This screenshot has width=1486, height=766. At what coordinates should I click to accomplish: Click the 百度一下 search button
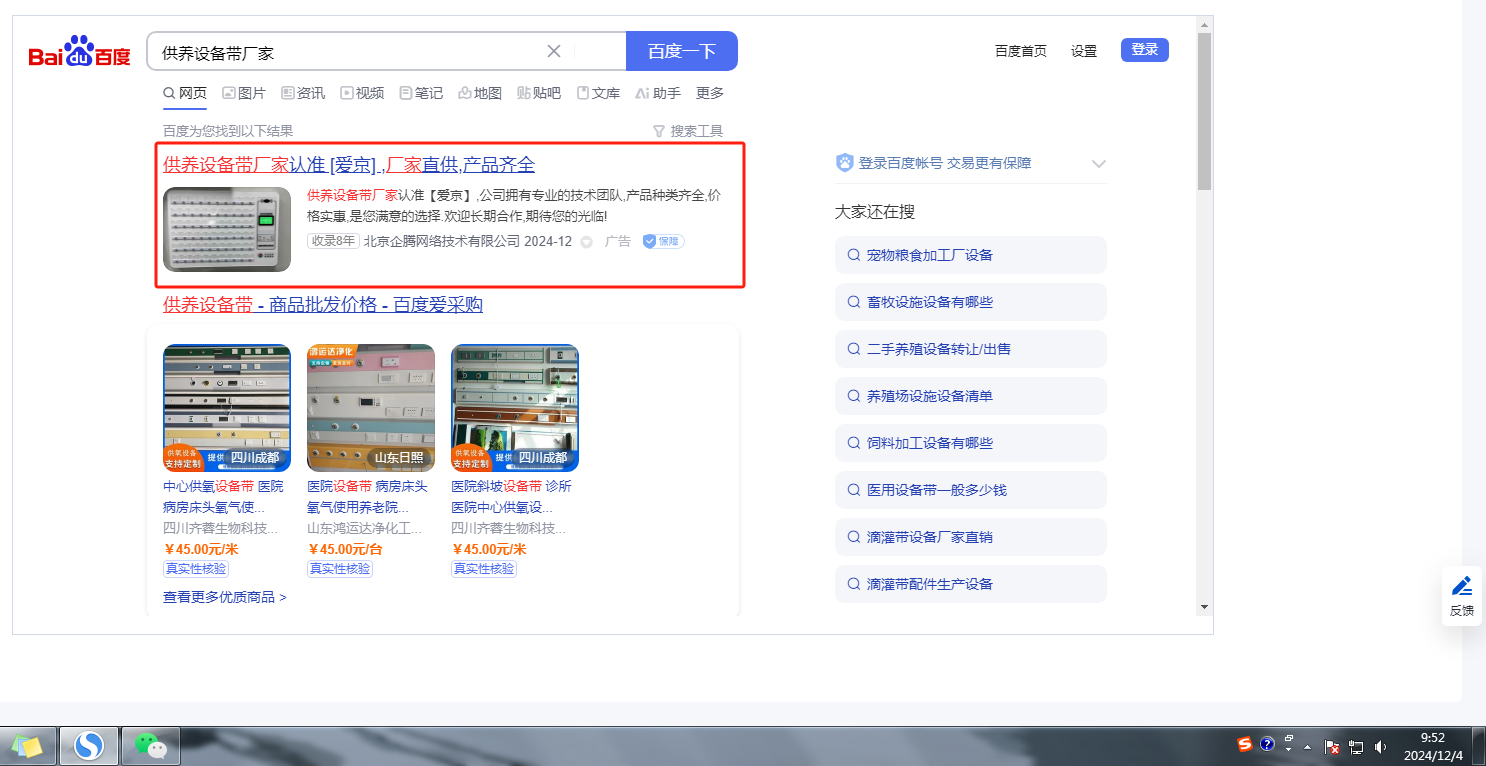click(682, 51)
